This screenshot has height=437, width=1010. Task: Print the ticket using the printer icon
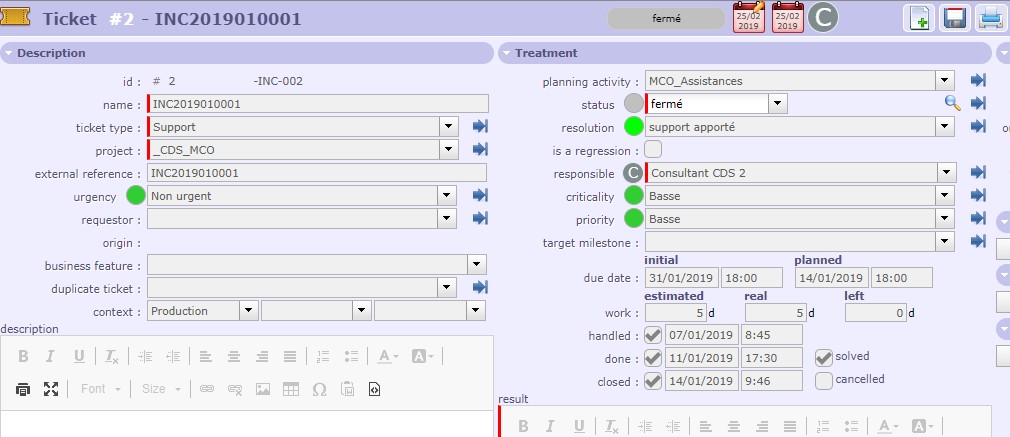point(990,18)
